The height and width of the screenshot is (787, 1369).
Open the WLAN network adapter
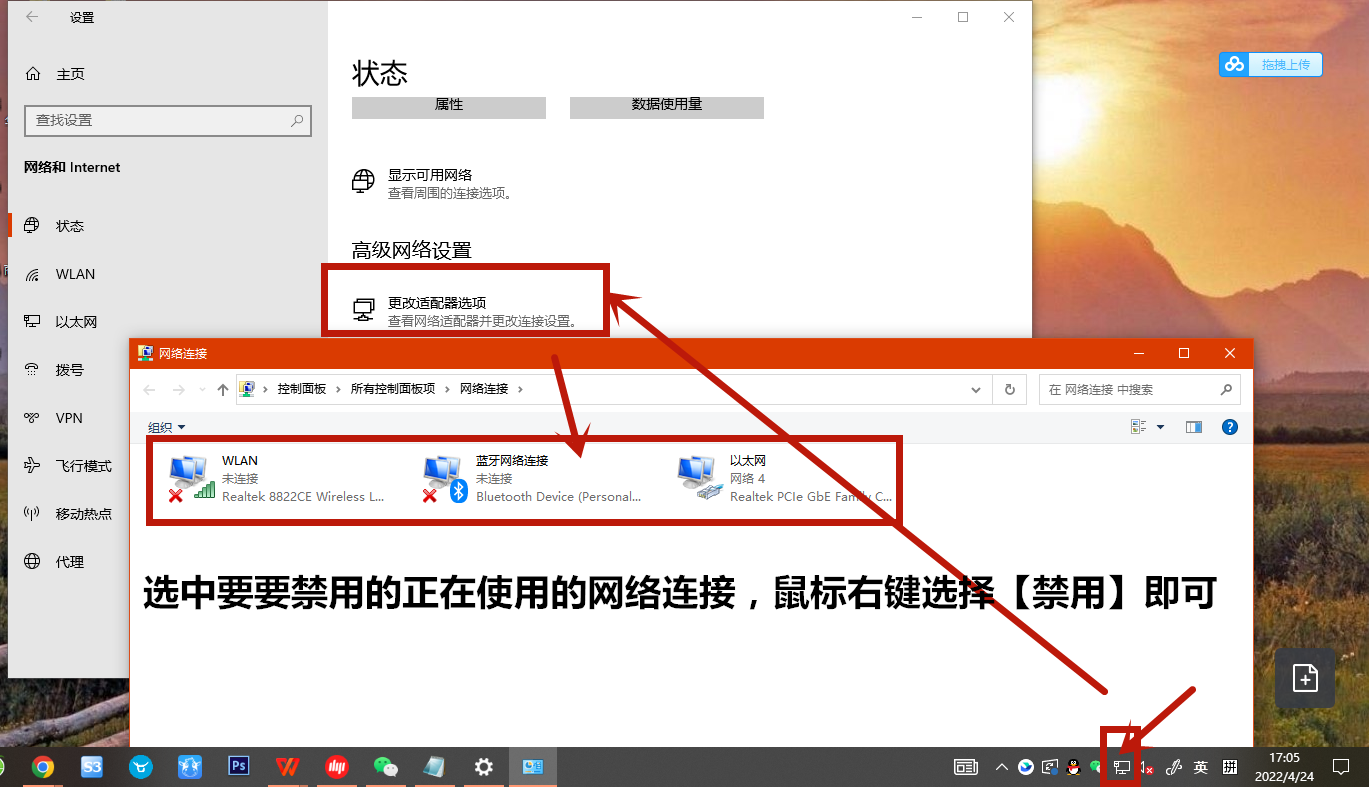(x=277, y=478)
